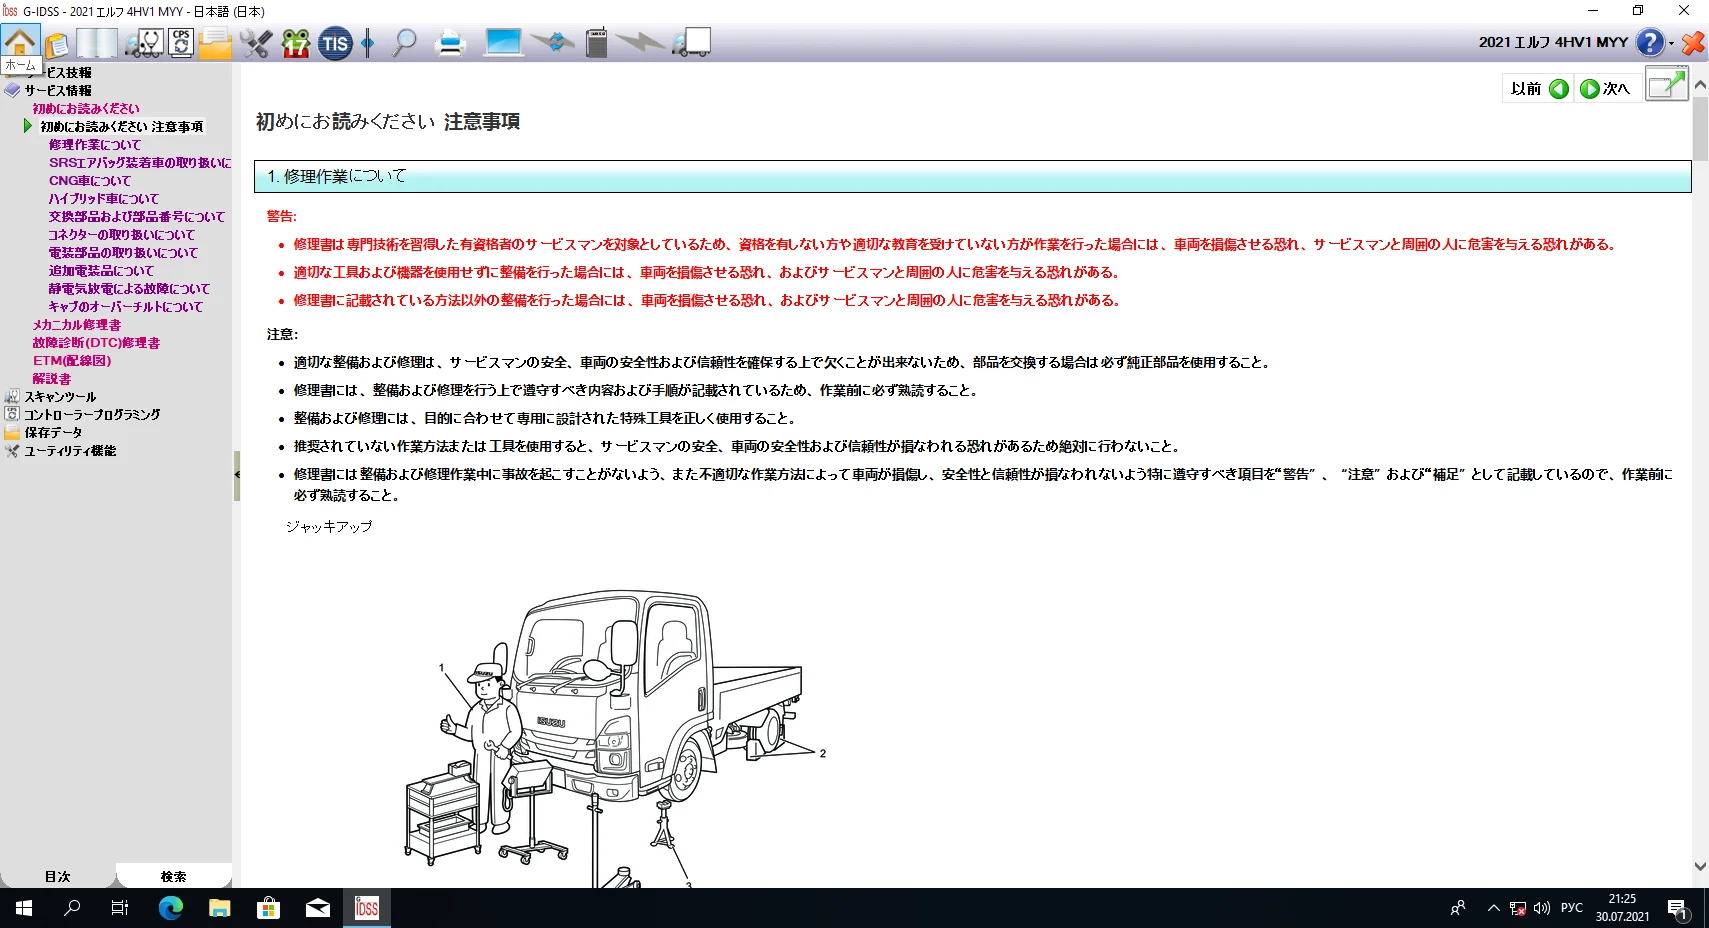This screenshot has width=1709, height=928.
Task: Click the radio interface device toolbar icon
Action: (597, 43)
